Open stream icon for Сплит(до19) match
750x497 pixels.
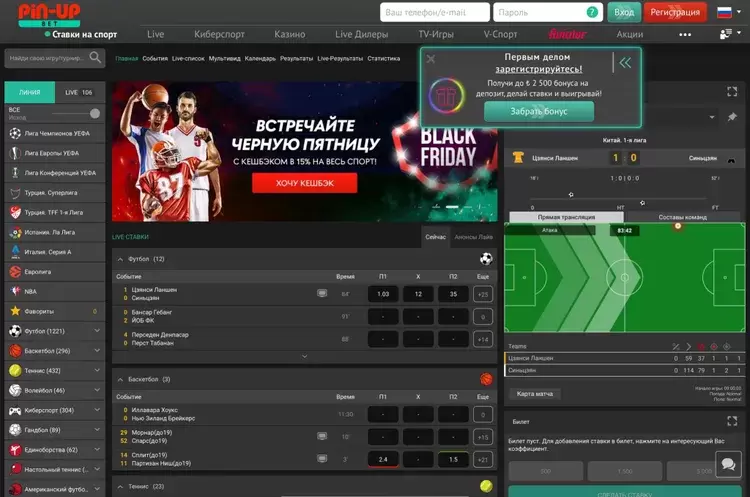tap(322, 459)
